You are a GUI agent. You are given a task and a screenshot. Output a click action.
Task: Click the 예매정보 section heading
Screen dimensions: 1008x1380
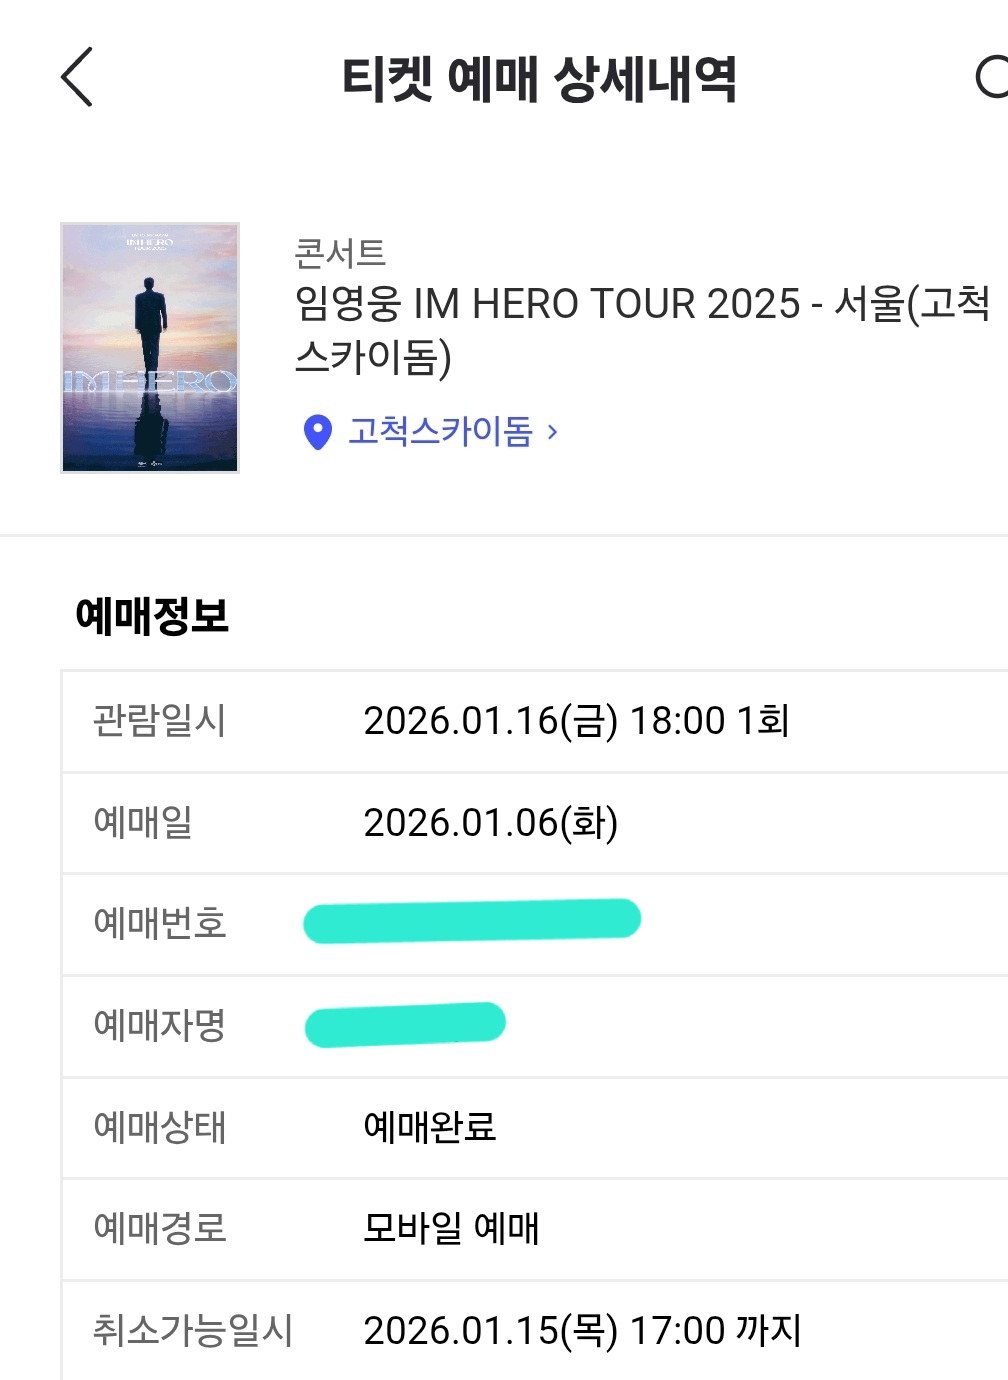click(x=152, y=615)
